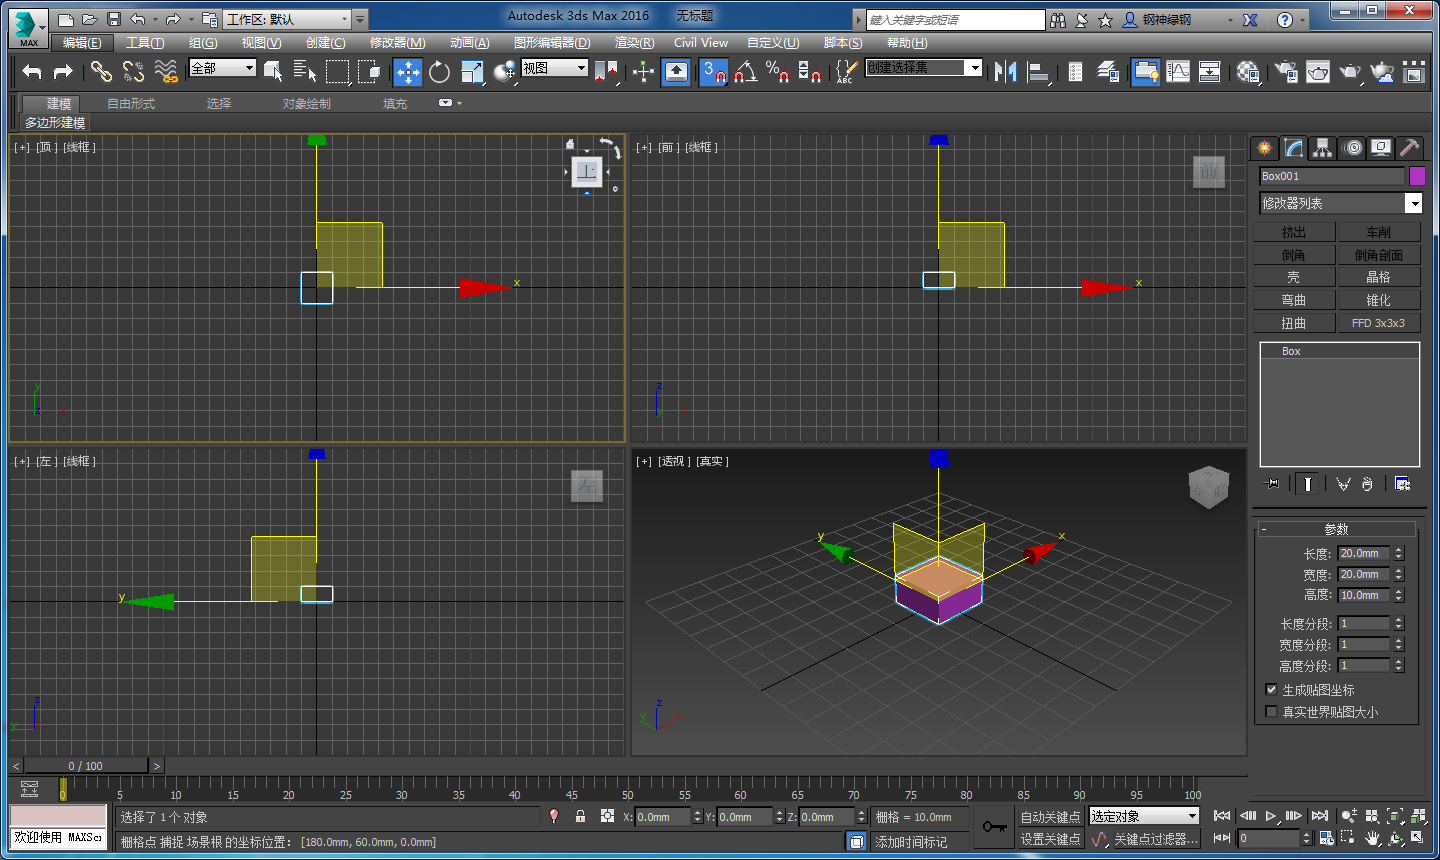The image size is (1440, 860).
Task: Open the Create command panel tab
Action: (x=1265, y=148)
